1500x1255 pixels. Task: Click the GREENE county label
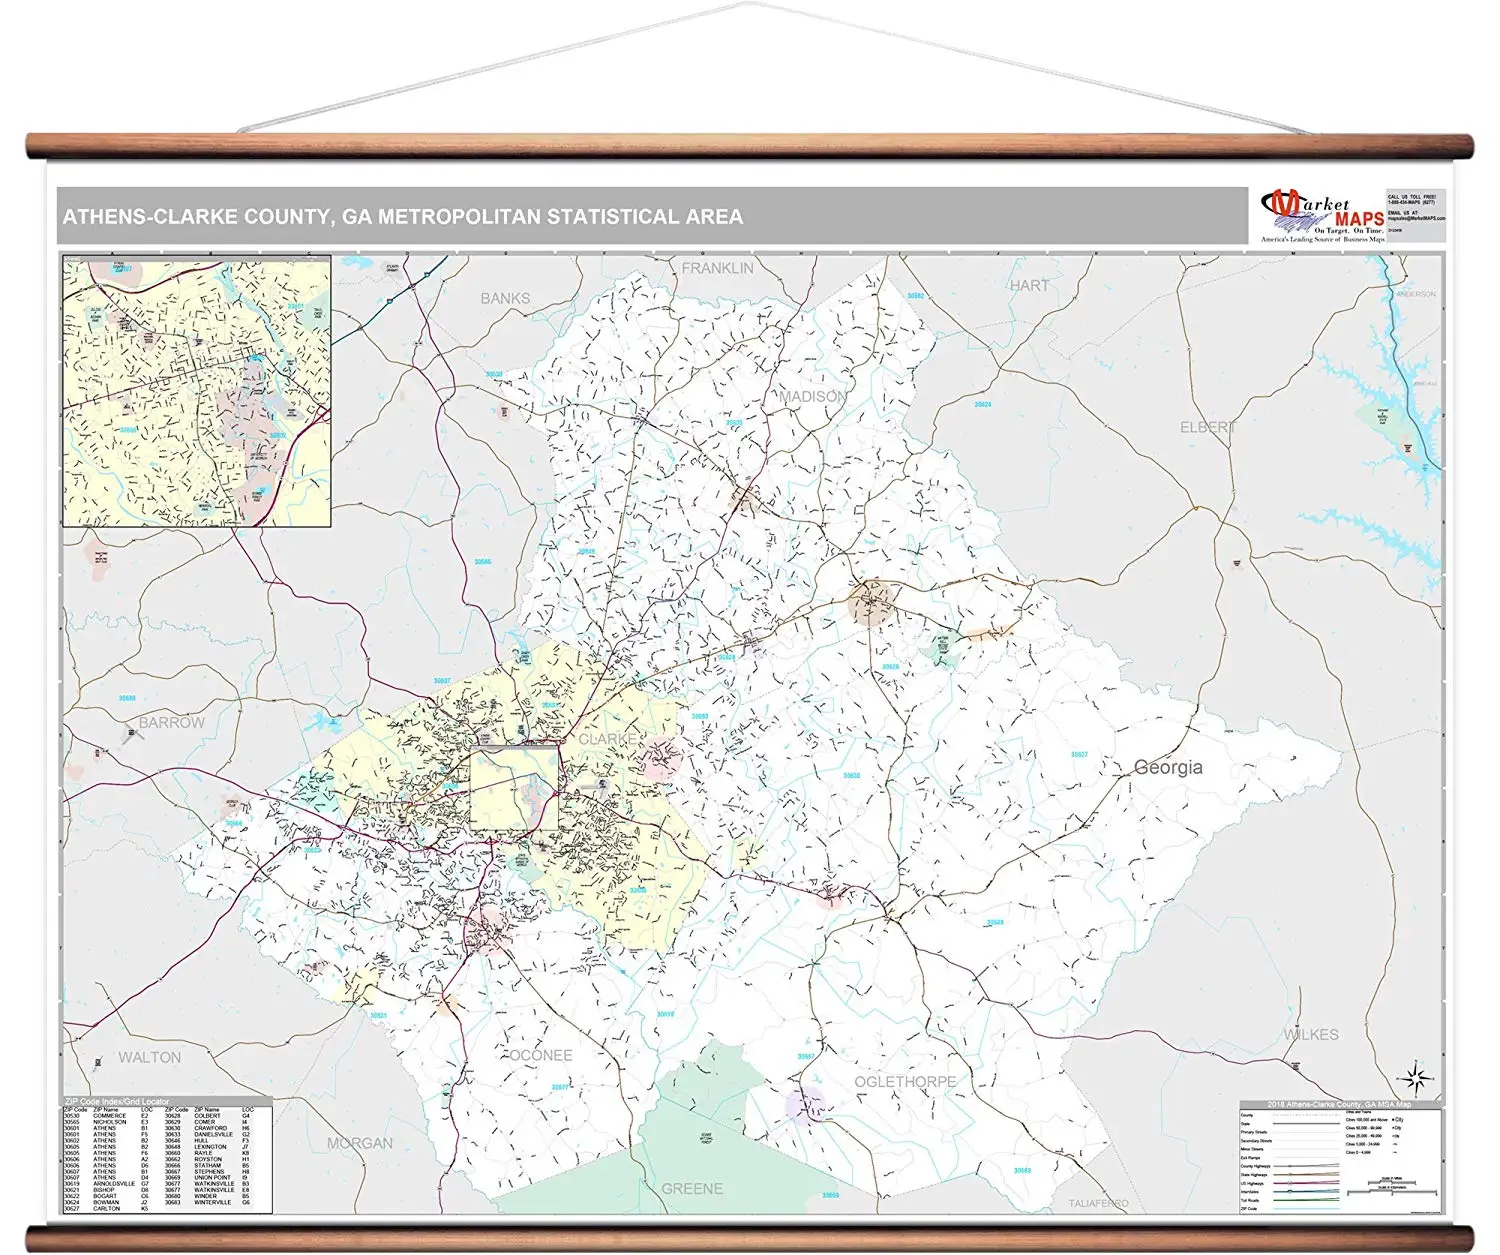click(692, 1188)
